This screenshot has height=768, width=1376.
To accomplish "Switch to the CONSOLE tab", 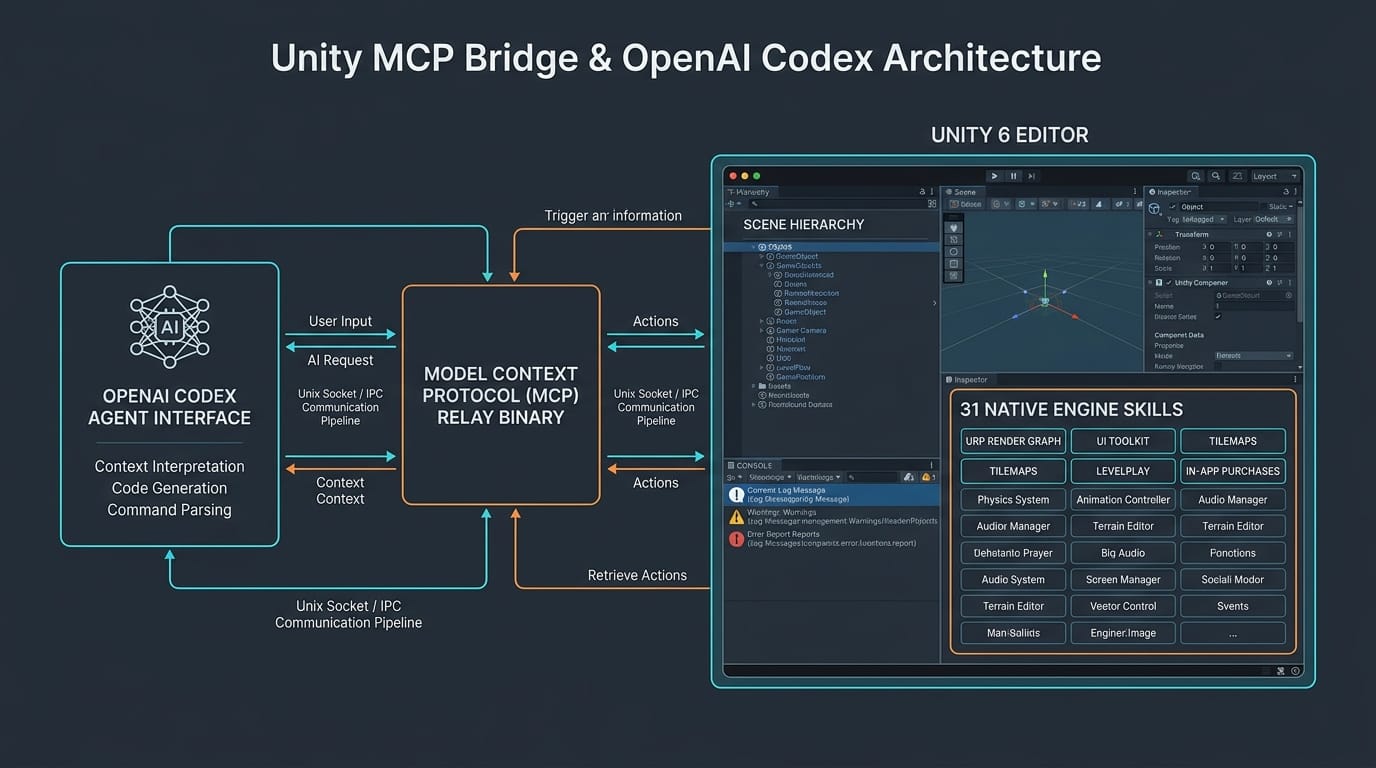I will (752, 466).
